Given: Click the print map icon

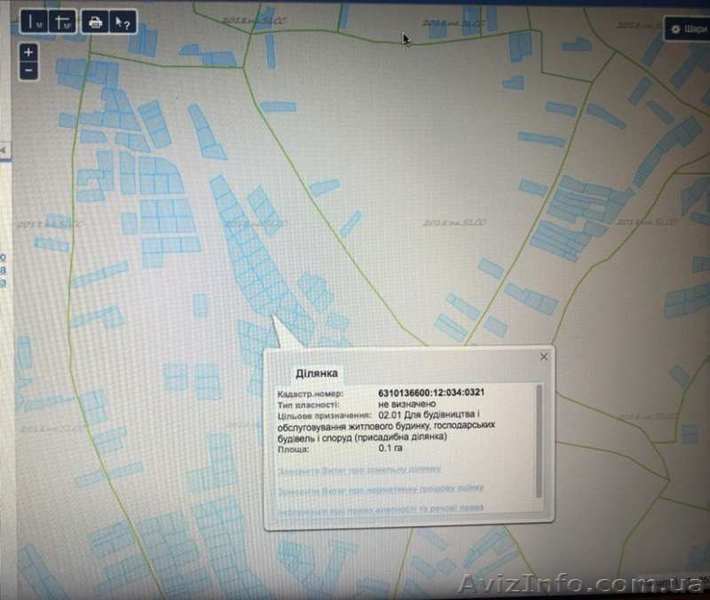Looking at the screenshot, I should point(95,21).
